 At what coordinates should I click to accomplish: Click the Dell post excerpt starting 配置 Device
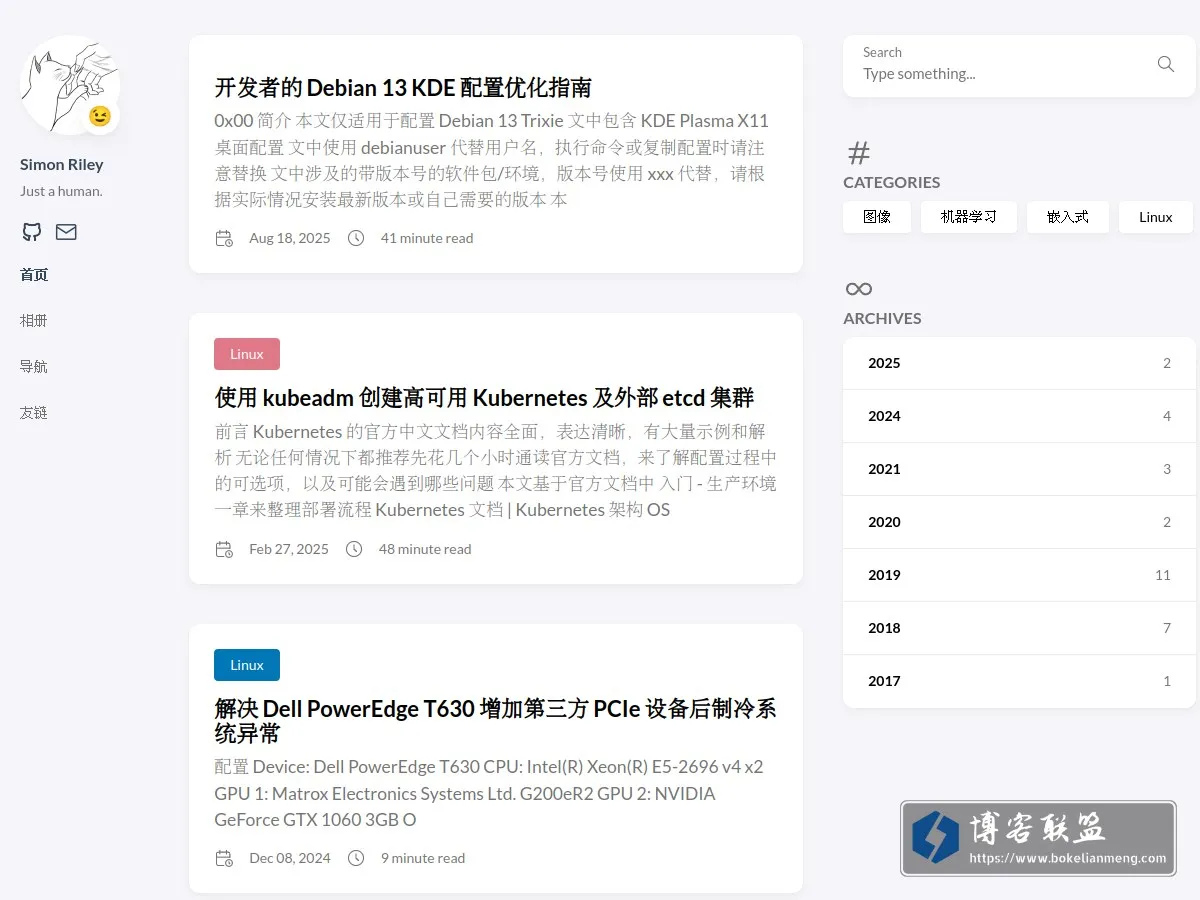[x=489, y=793]
